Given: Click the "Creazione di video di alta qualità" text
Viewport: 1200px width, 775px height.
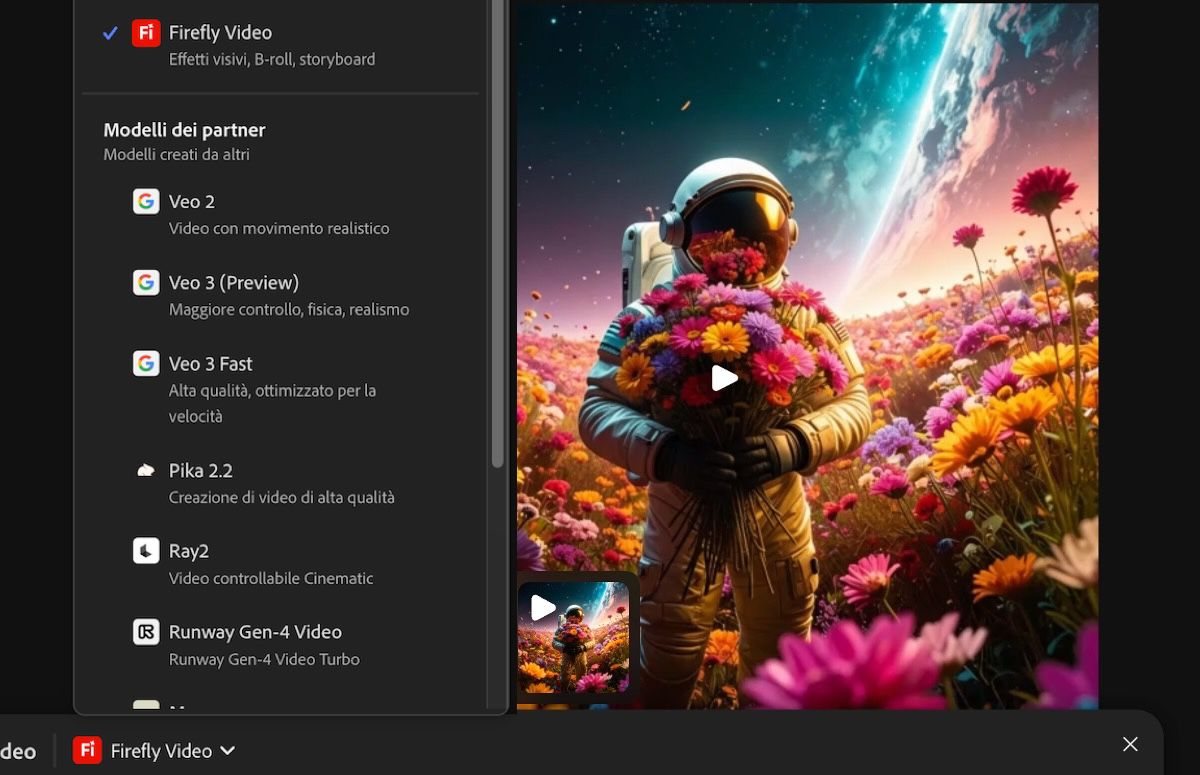Looking at the screenshot, I should coord(282,497).
